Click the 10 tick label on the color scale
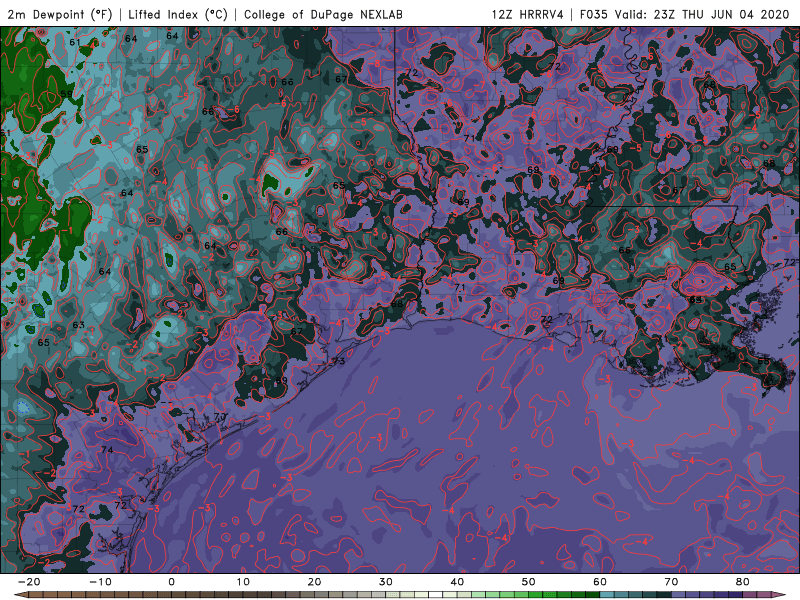The image size is (800, 600). [x=243, y=582]
